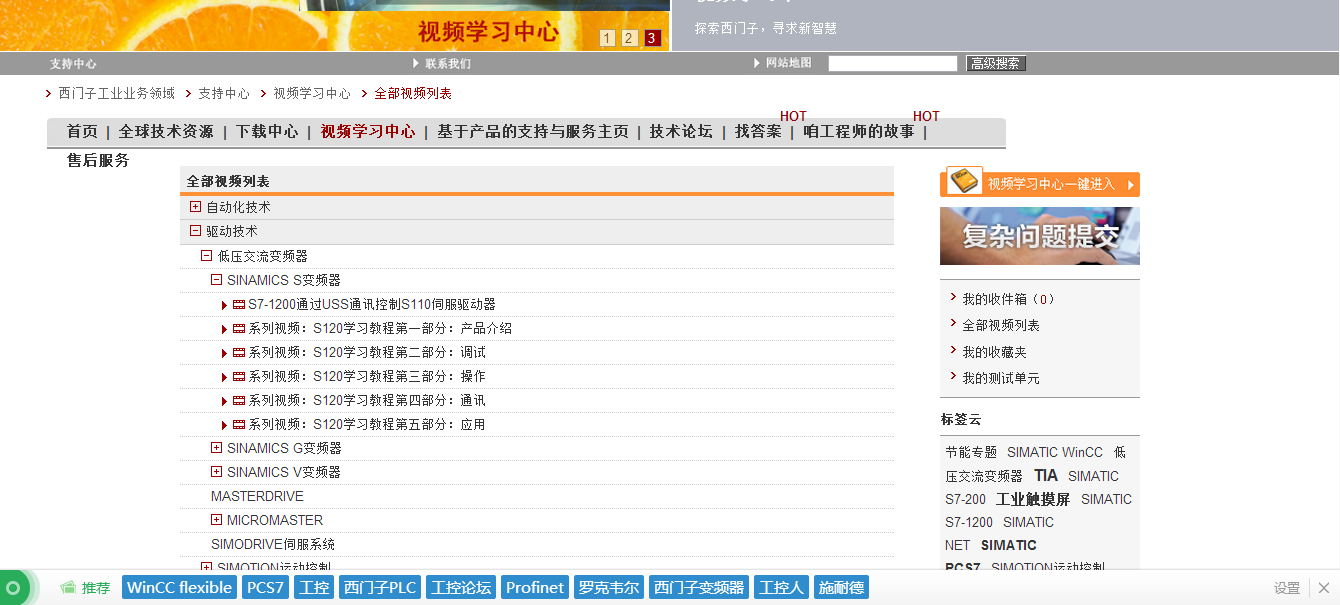This screenshot has height=605, width=1340.
Task: Click video icon beside S120学习教程第四部分：通讯
Action: 239,401
